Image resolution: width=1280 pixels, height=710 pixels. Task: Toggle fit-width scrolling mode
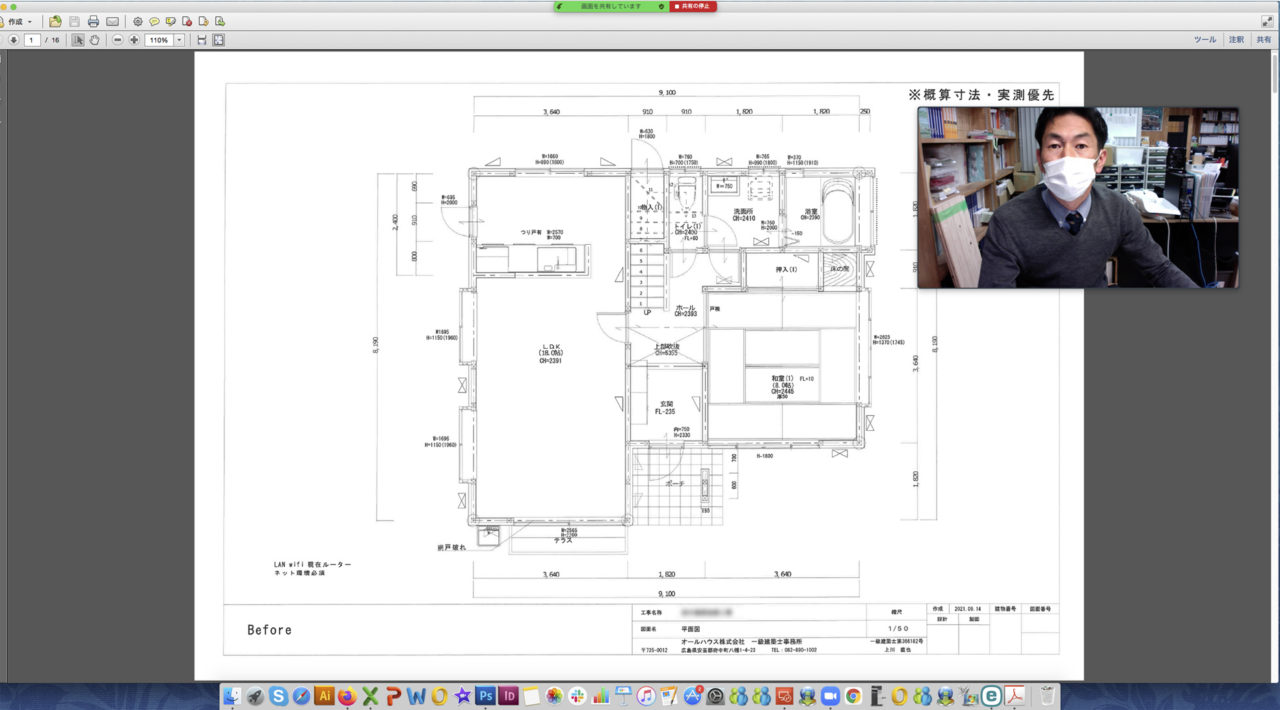[201, 40]
